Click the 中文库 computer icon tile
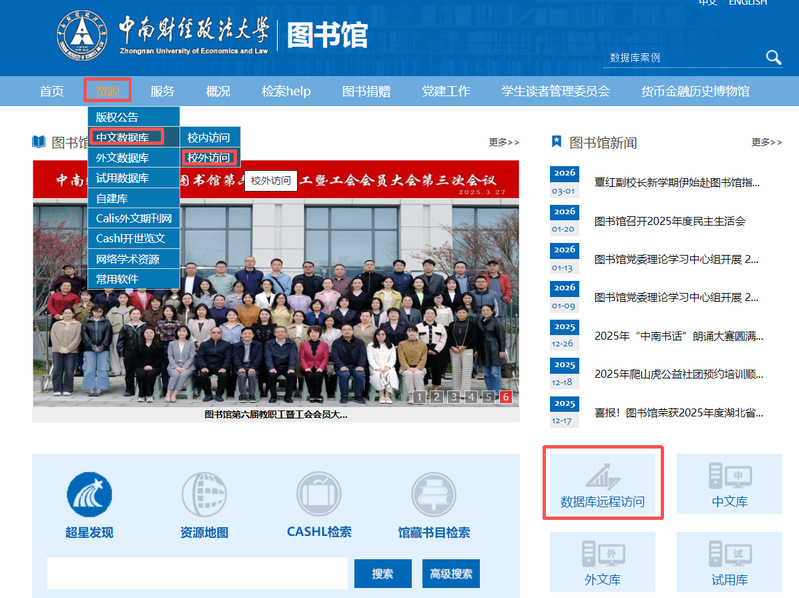This screenshot has width=799, height=598. [x=729, y=485]
